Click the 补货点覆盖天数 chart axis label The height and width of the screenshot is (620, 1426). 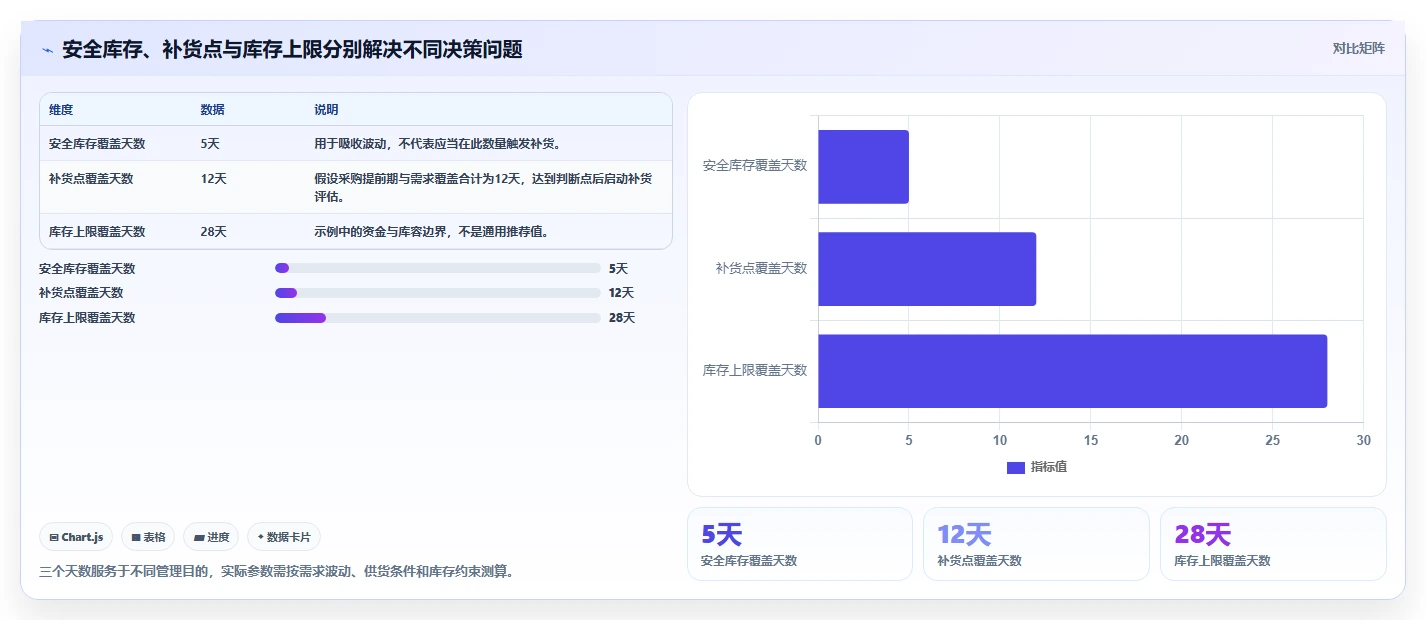[761, 268]
